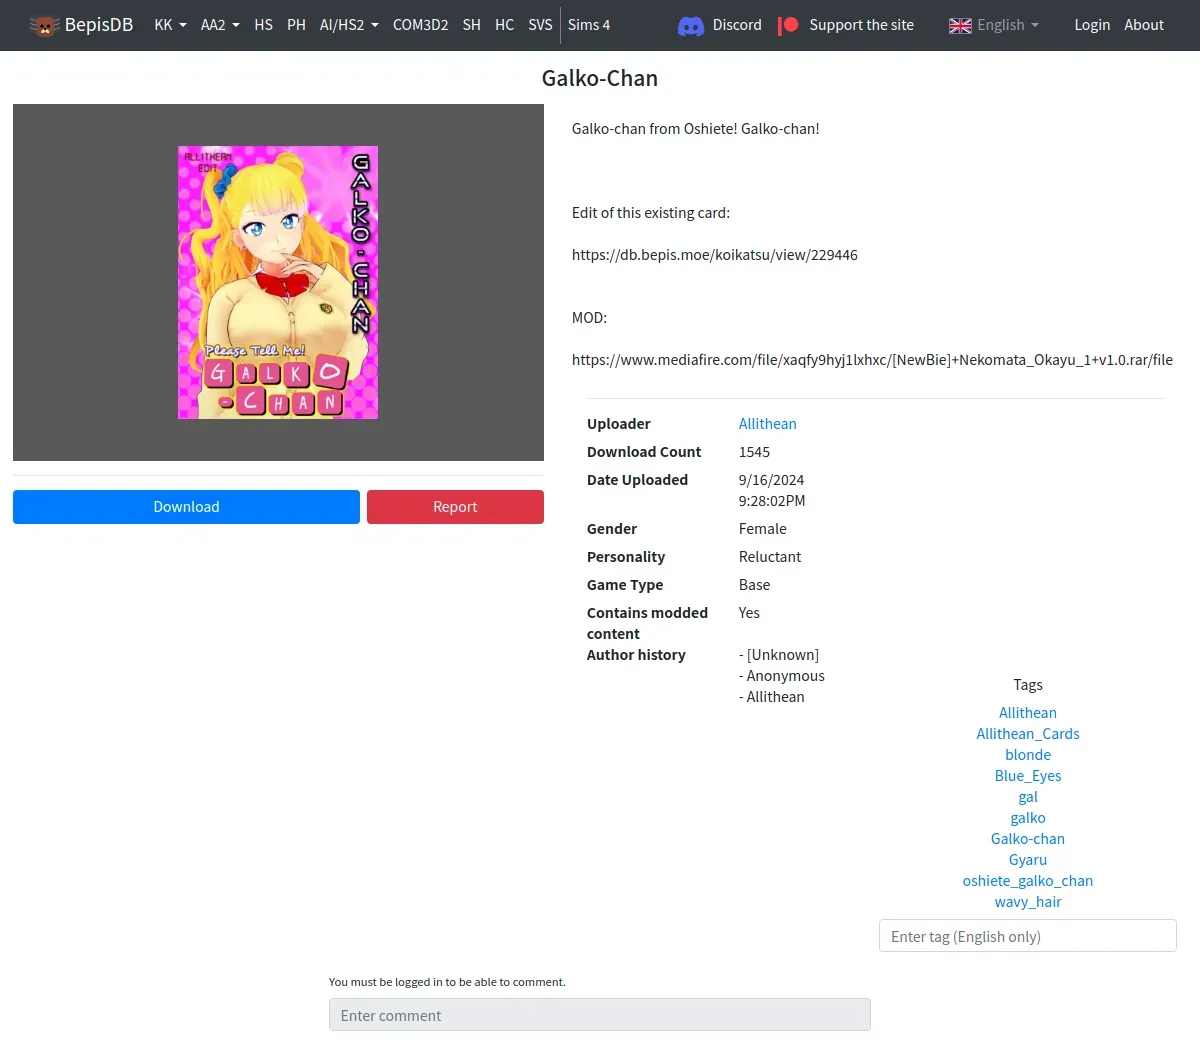1200x1052 pixels.
Task: Open the SVS section
Action: point(540,25)
